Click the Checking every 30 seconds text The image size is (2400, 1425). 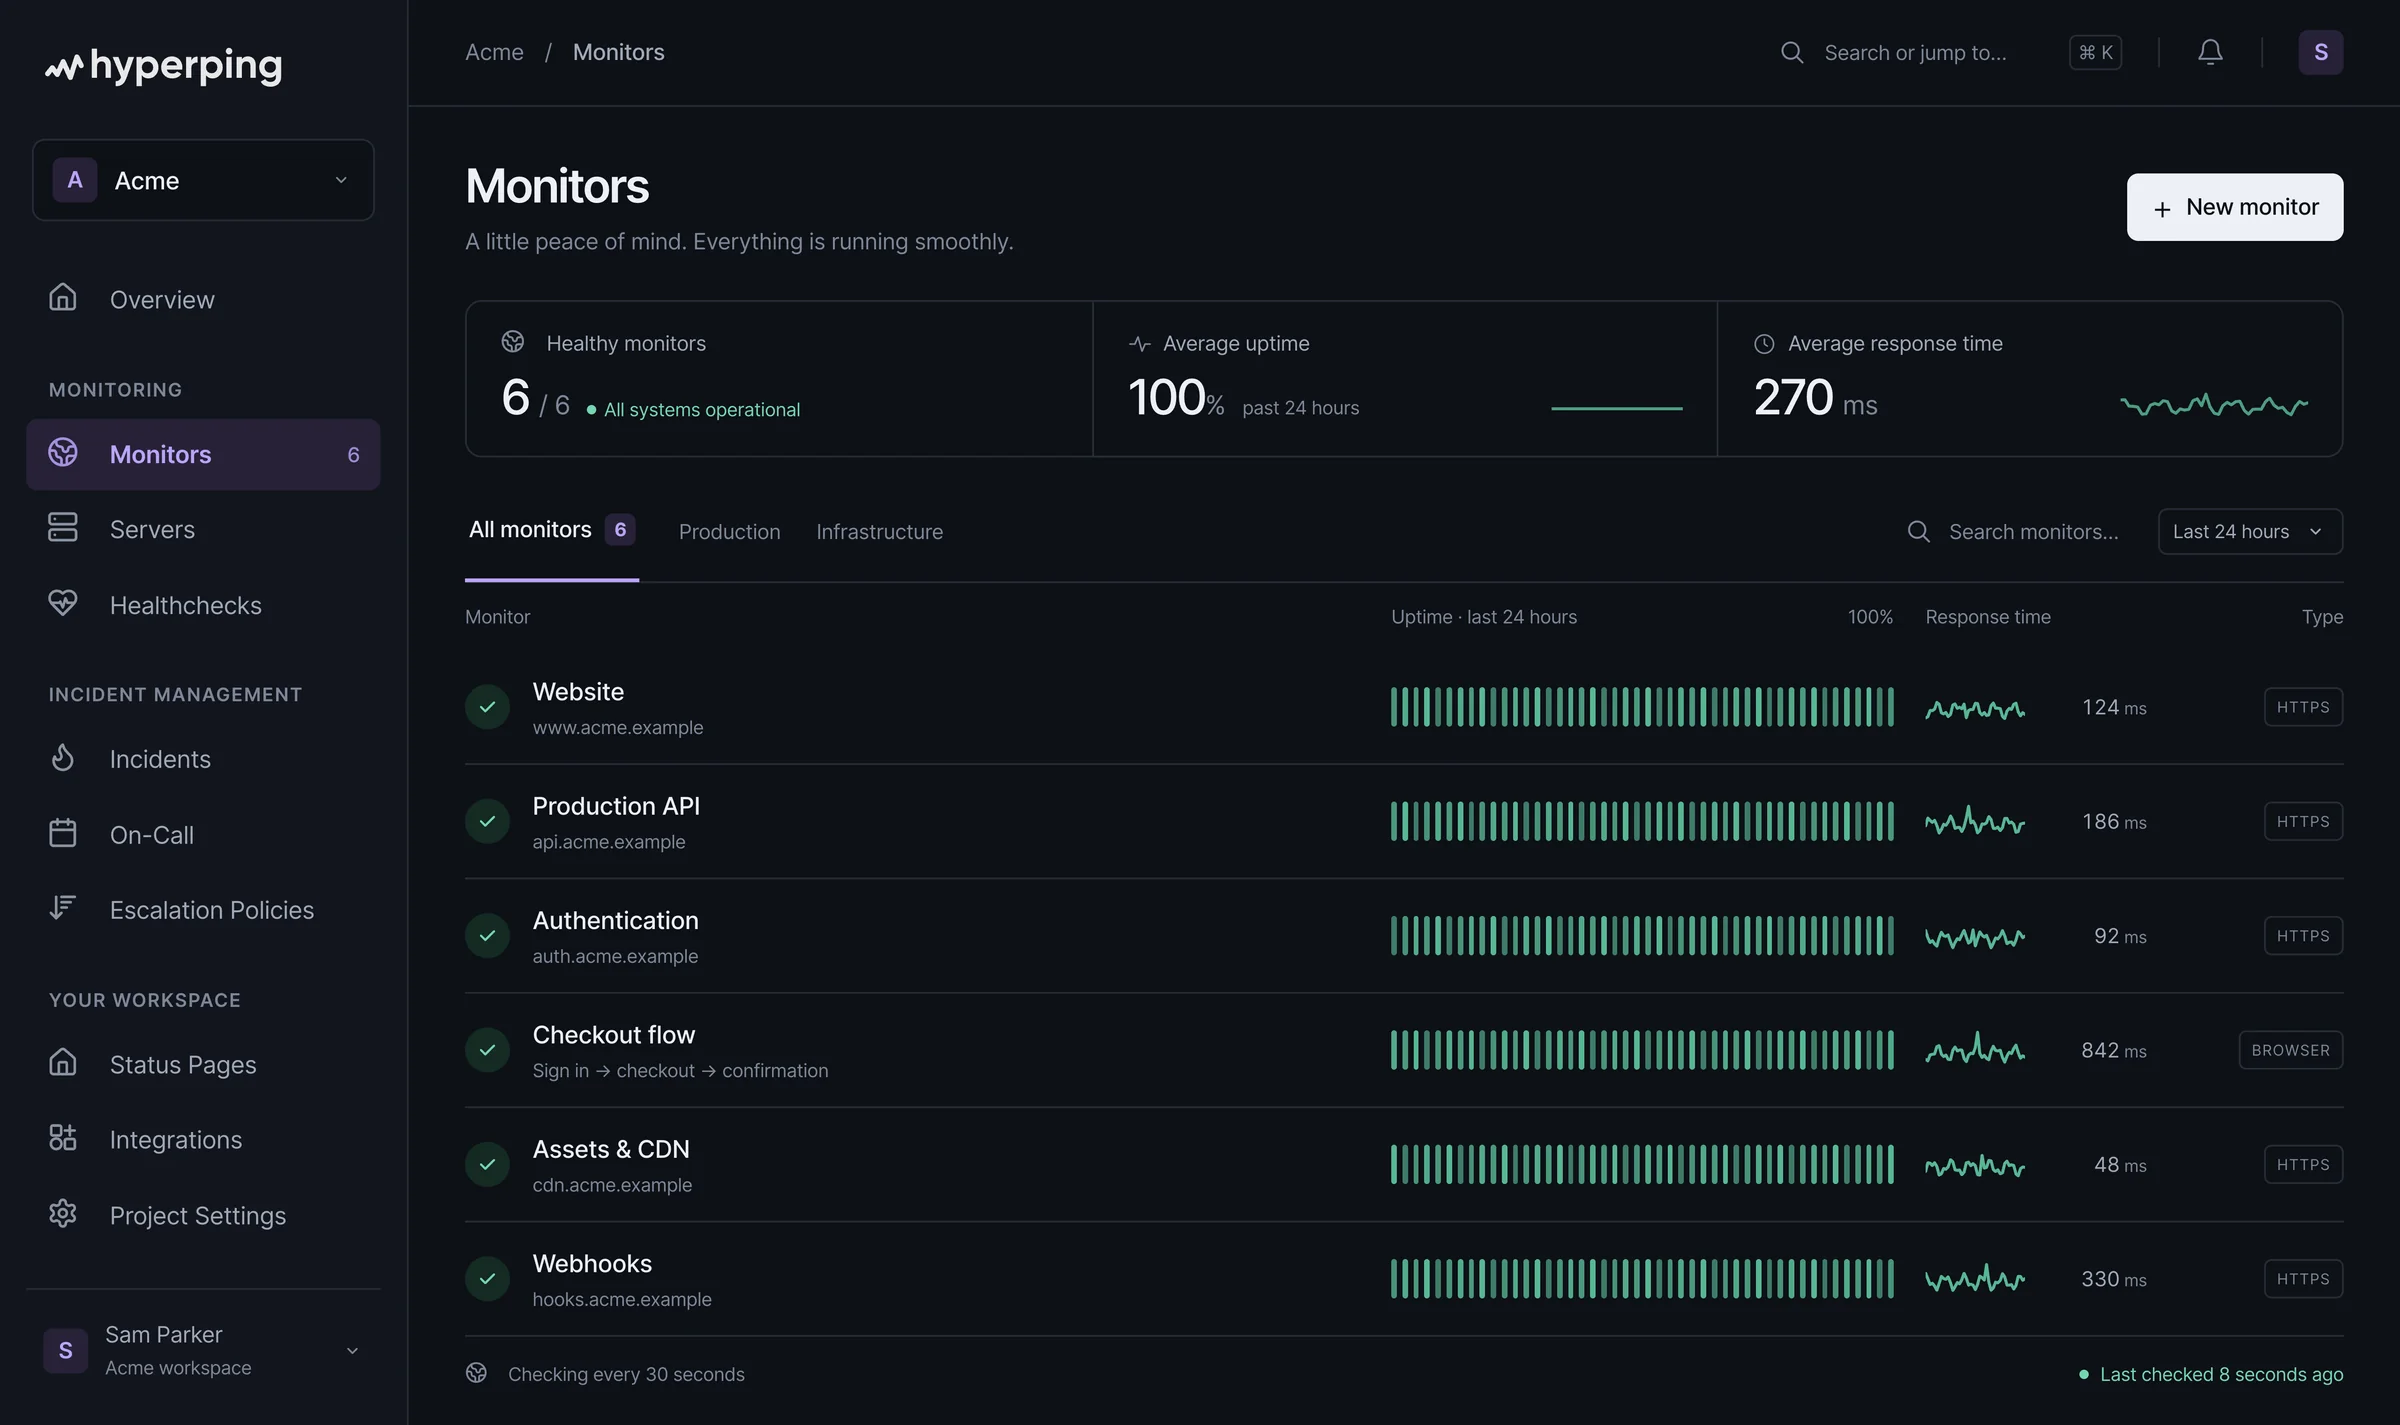tap(626, 1374)
